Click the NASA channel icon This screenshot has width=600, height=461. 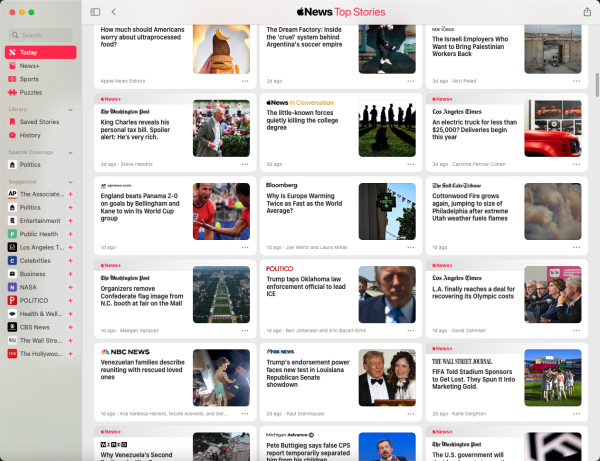[12, 287]
